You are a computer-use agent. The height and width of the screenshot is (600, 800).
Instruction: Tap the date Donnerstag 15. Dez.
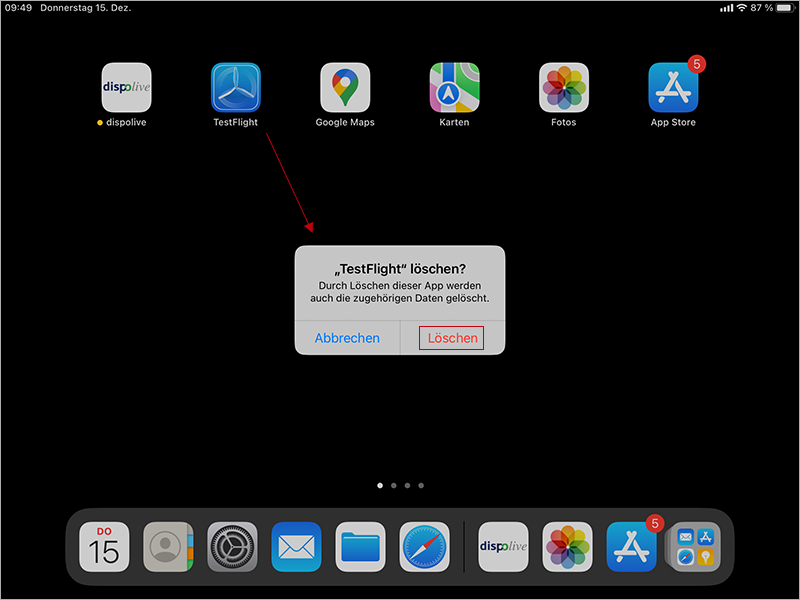[86, 8]
